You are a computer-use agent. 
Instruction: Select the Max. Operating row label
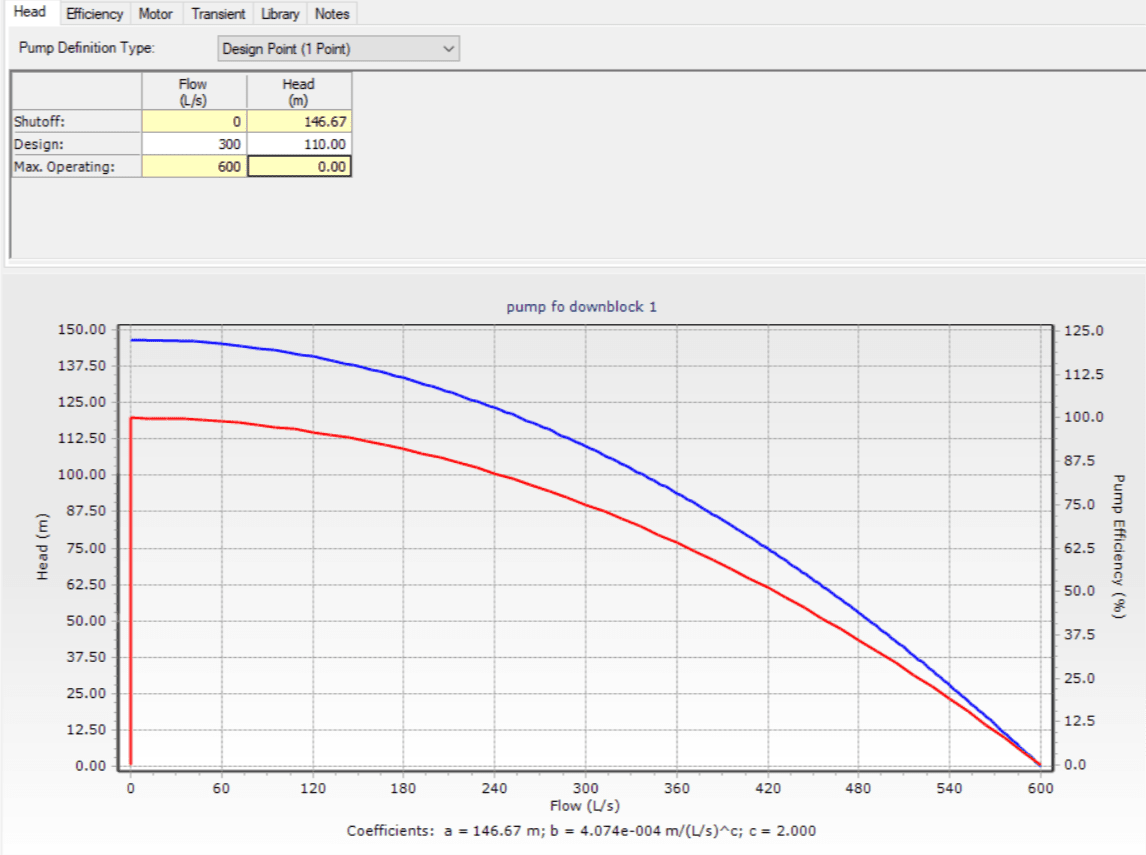(x=77, y=167)
